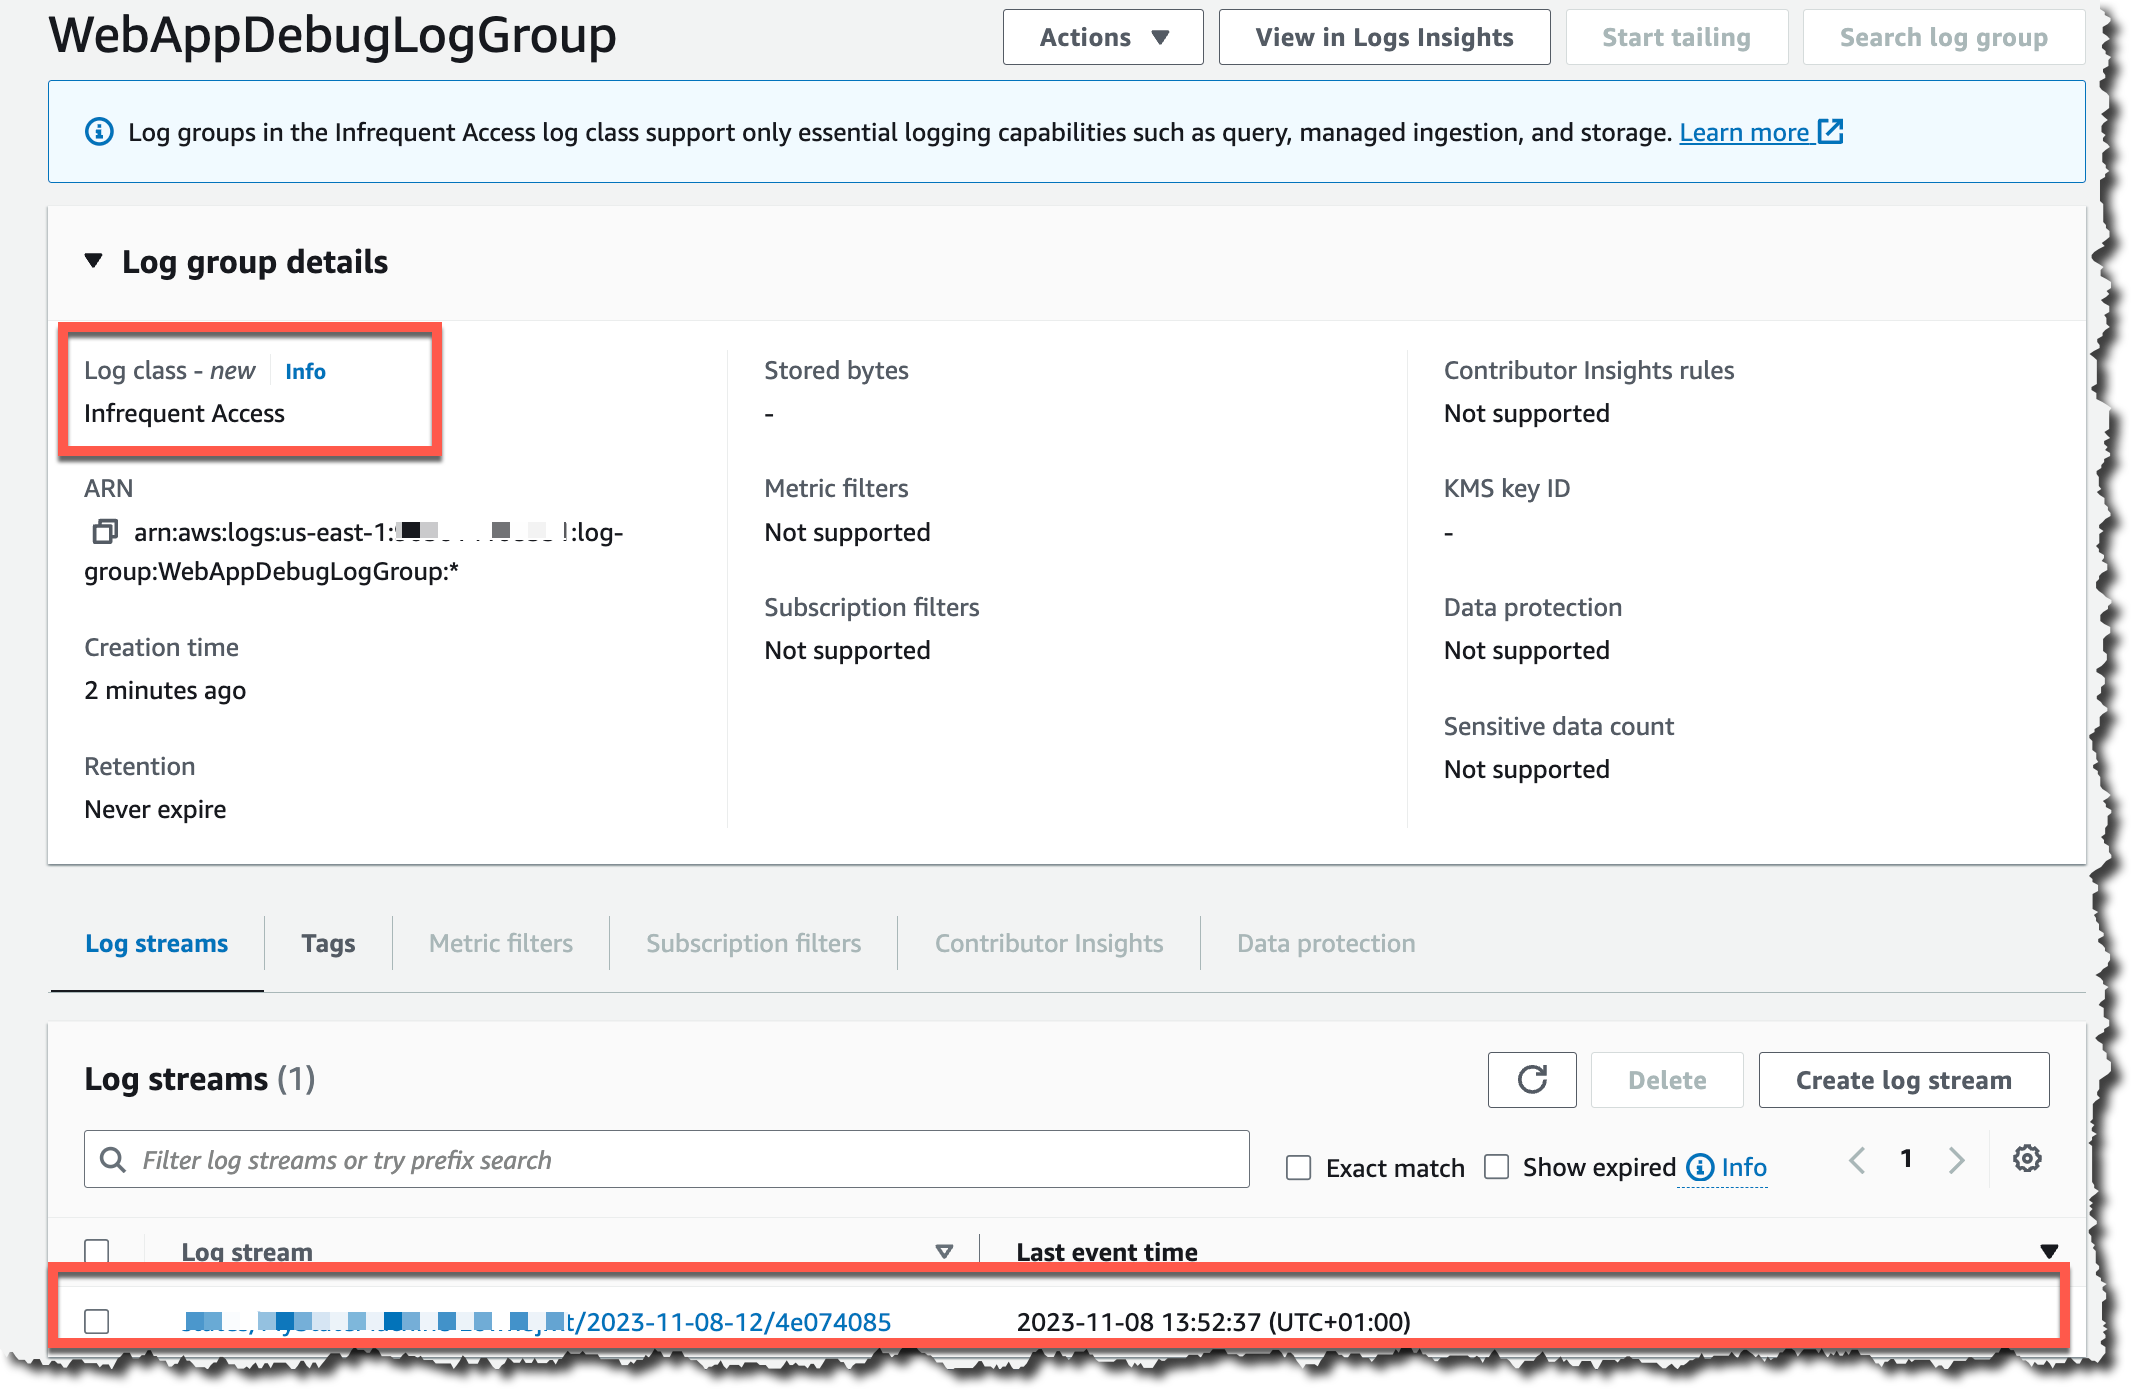
Task: Open Log class Info link
Action: click(305, 371)
